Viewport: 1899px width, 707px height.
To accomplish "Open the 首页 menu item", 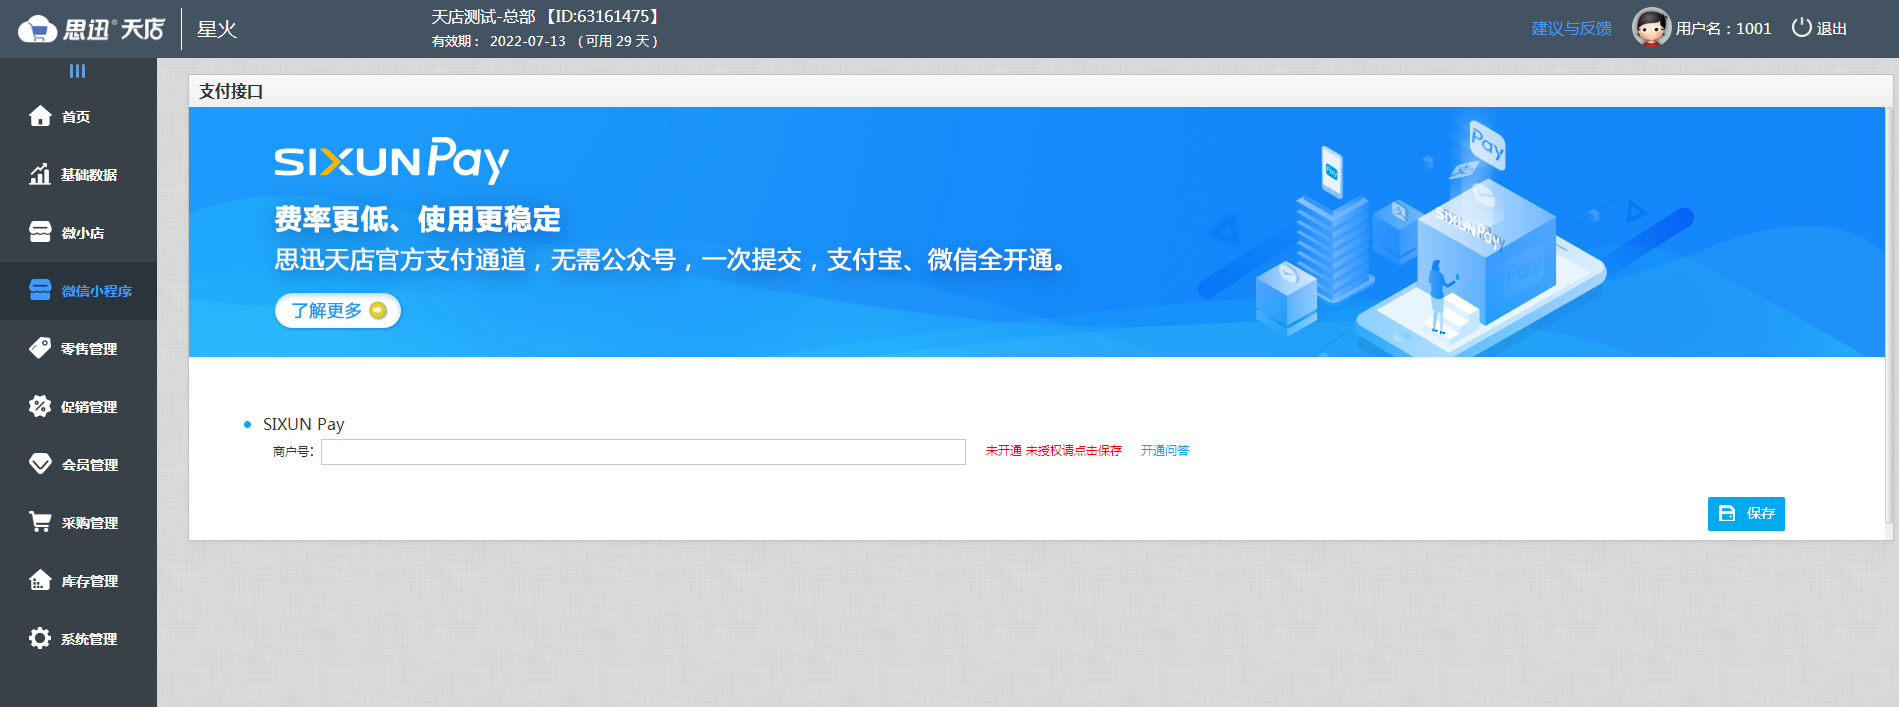I will pyautogui.click(x=78, y=116).
